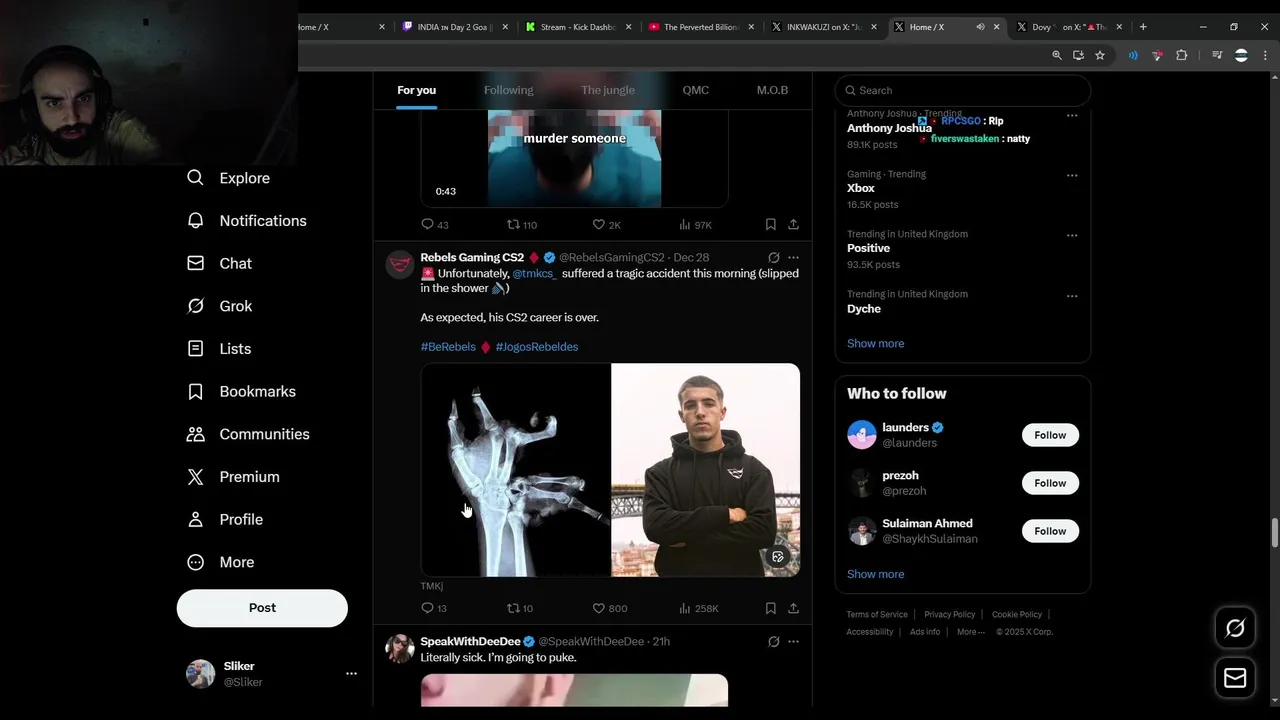Follow prezoh
The height and width of the screenshot is (720, 1280).
1050,483
